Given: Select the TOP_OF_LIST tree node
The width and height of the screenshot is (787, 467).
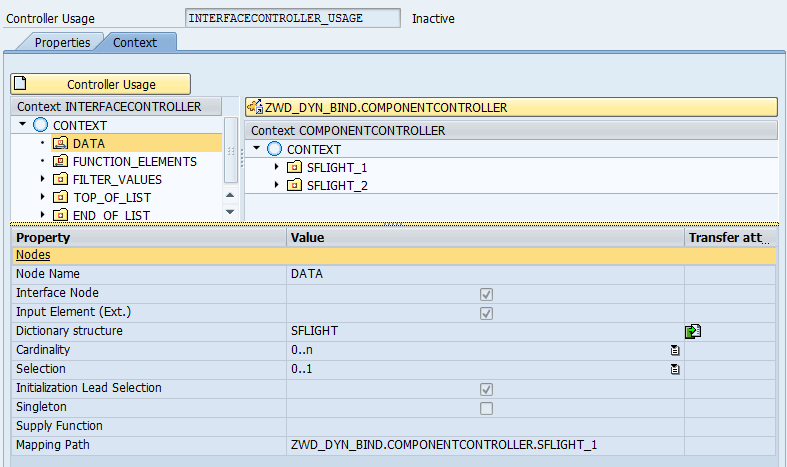Looking at the screenshot, I should [112, 198].
